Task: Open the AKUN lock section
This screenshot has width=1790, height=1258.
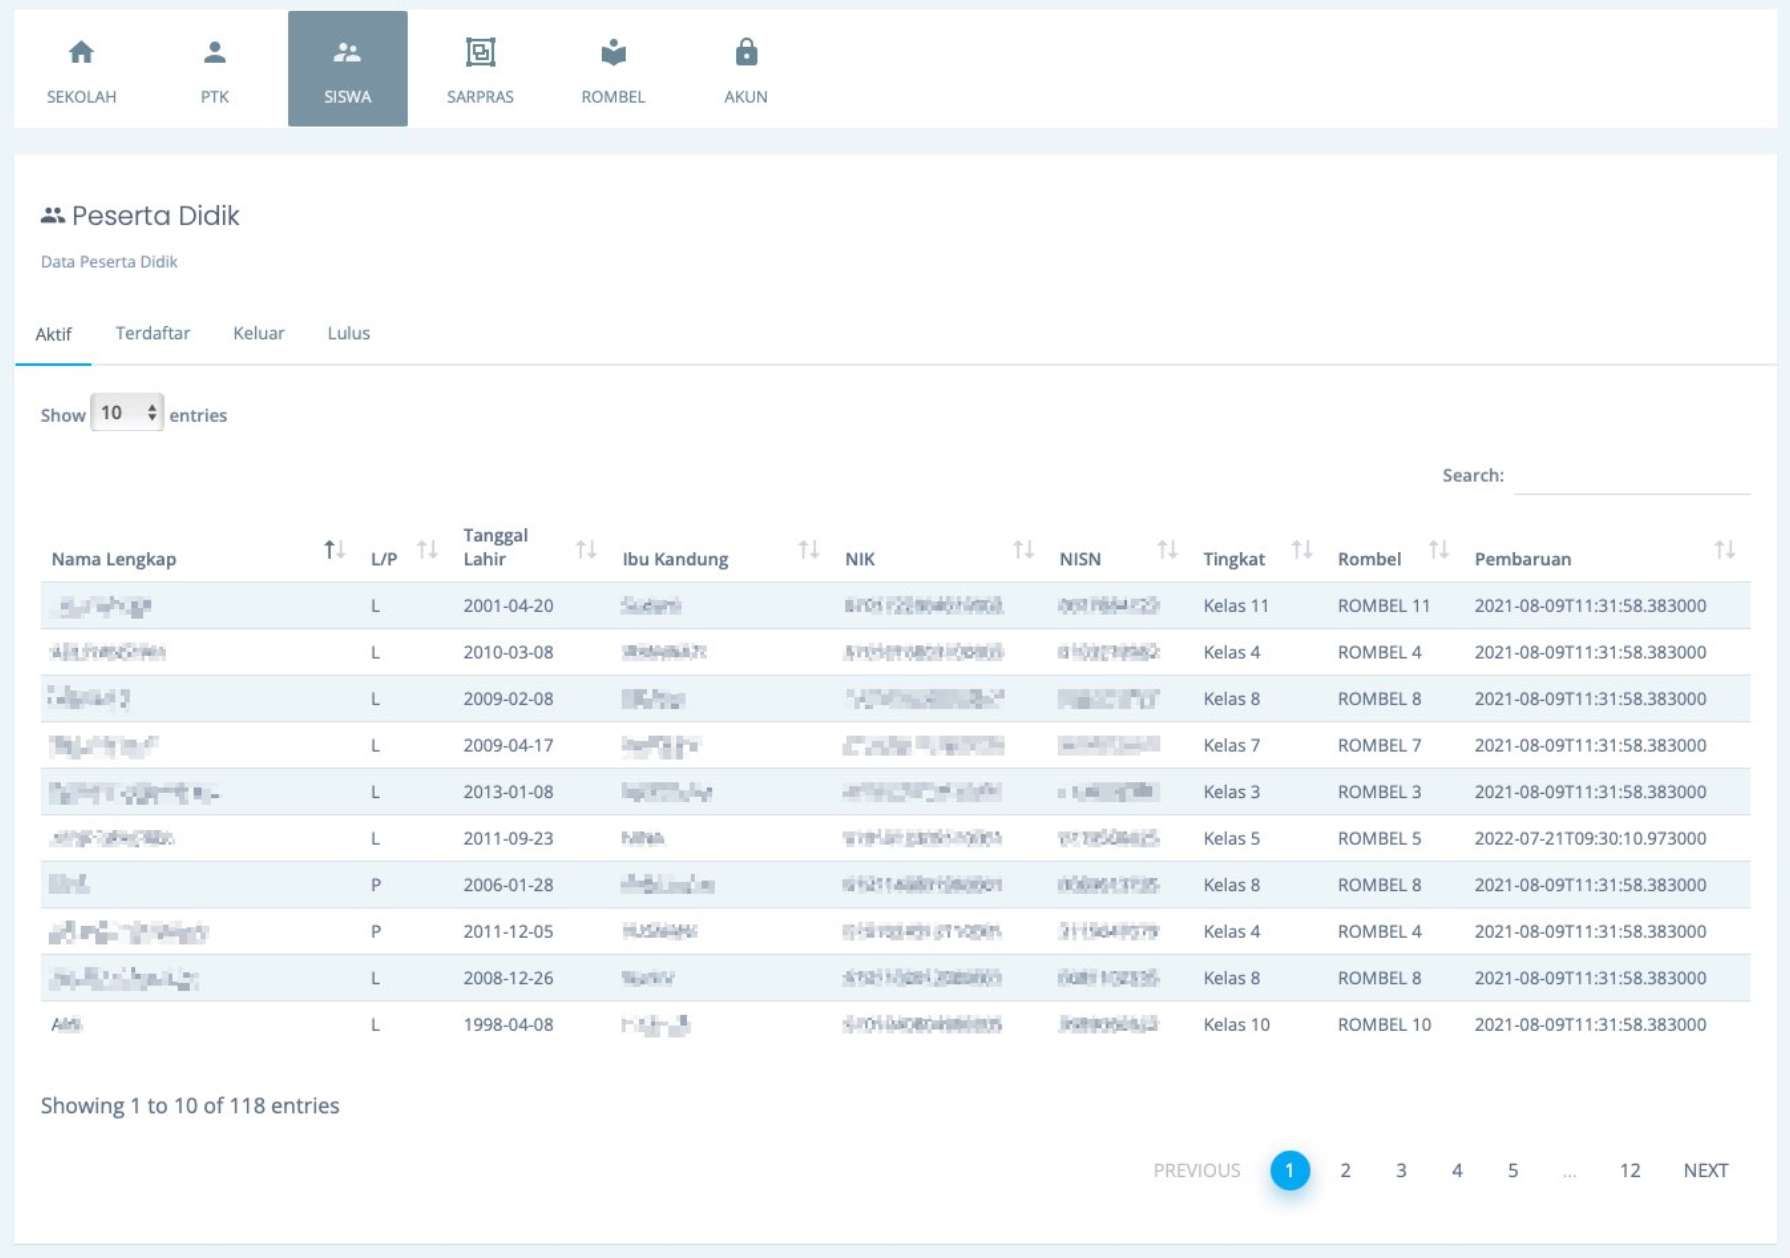Action: (x=746, y=69)
